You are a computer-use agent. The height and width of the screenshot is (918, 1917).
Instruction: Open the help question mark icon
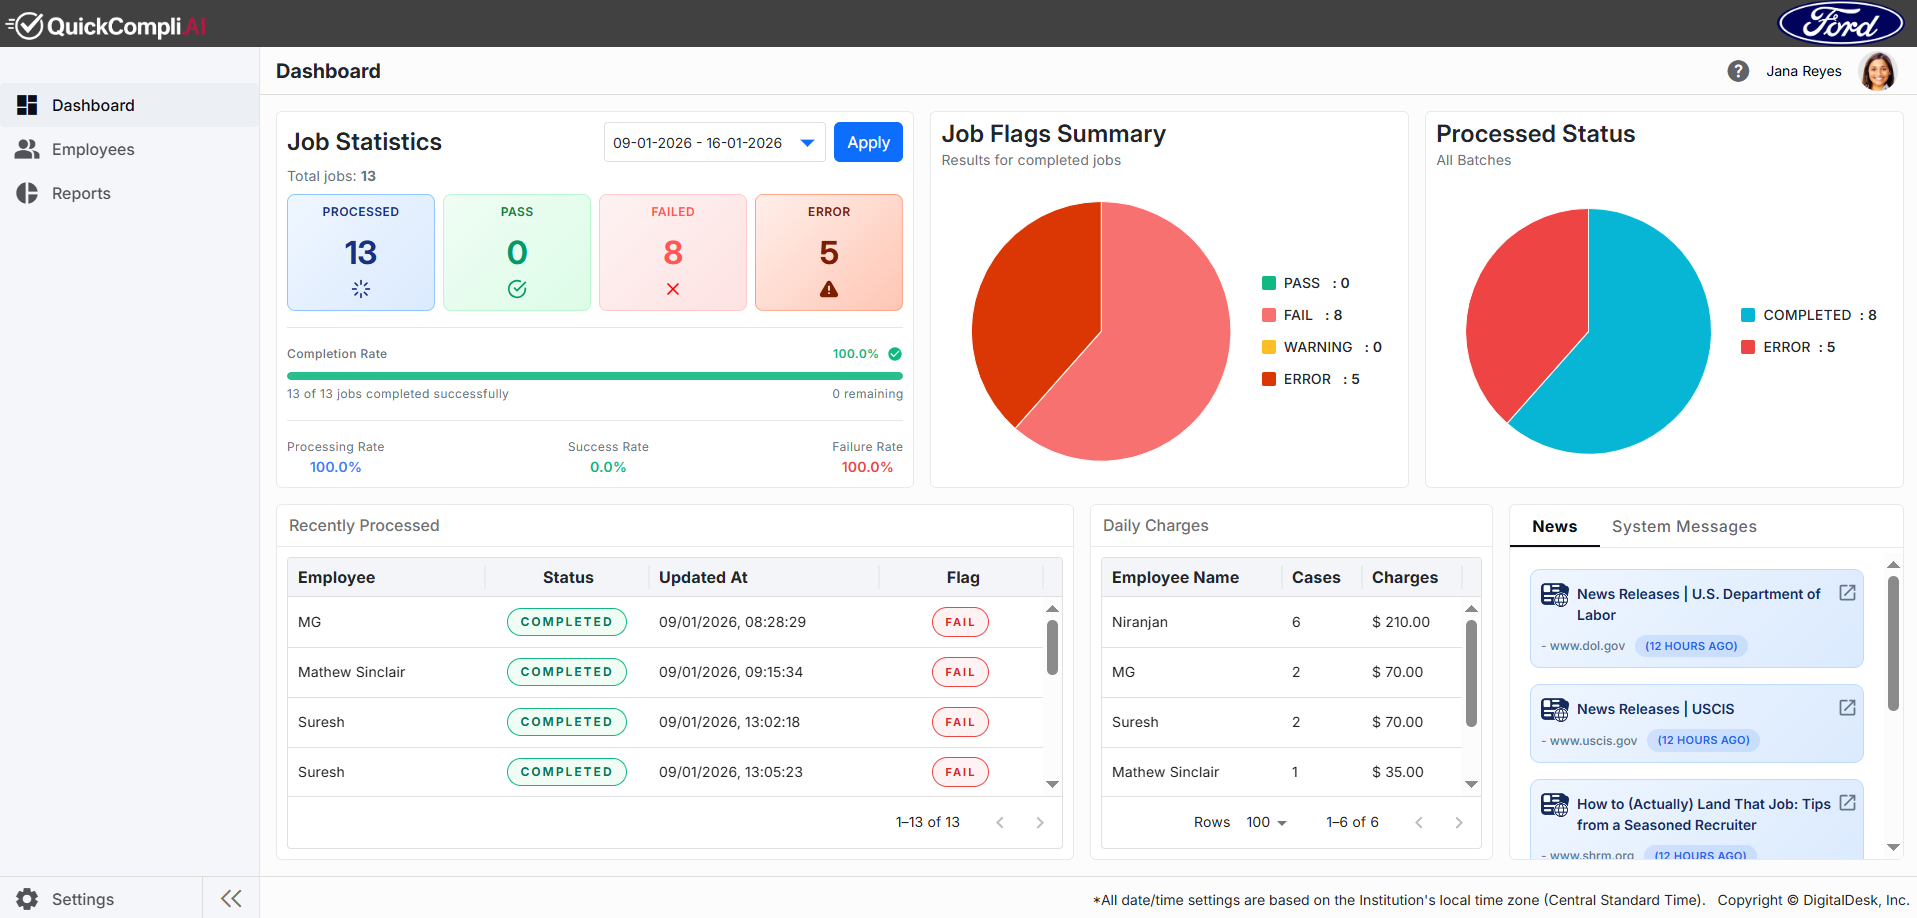pyautogui.click(x=1738, y=71)
